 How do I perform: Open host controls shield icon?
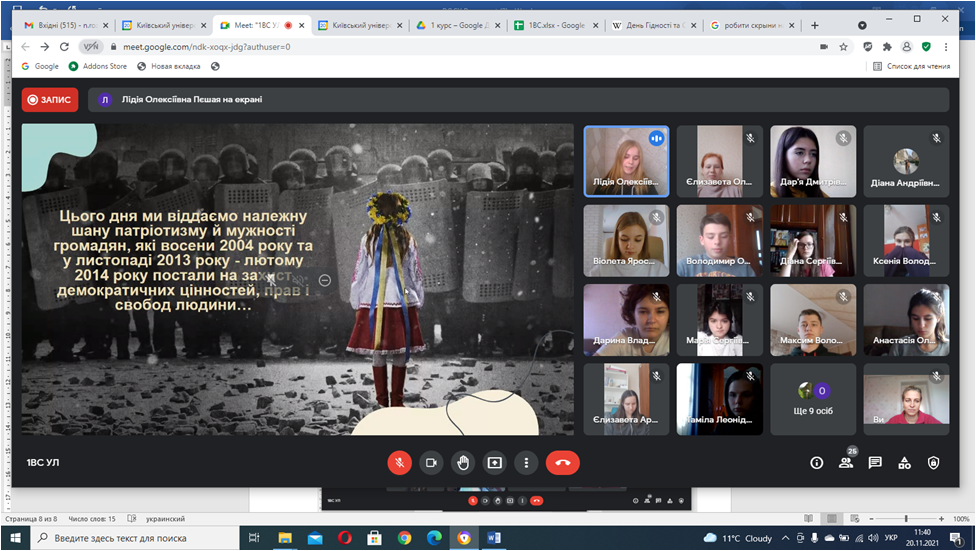[934, 463]
